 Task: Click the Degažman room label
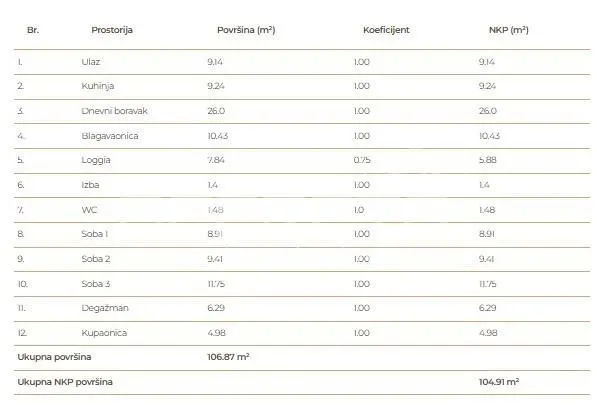[105, 308]
